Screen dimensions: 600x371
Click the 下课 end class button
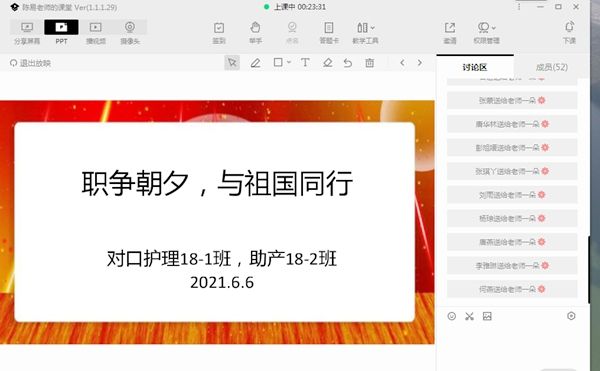coord(569,33)
